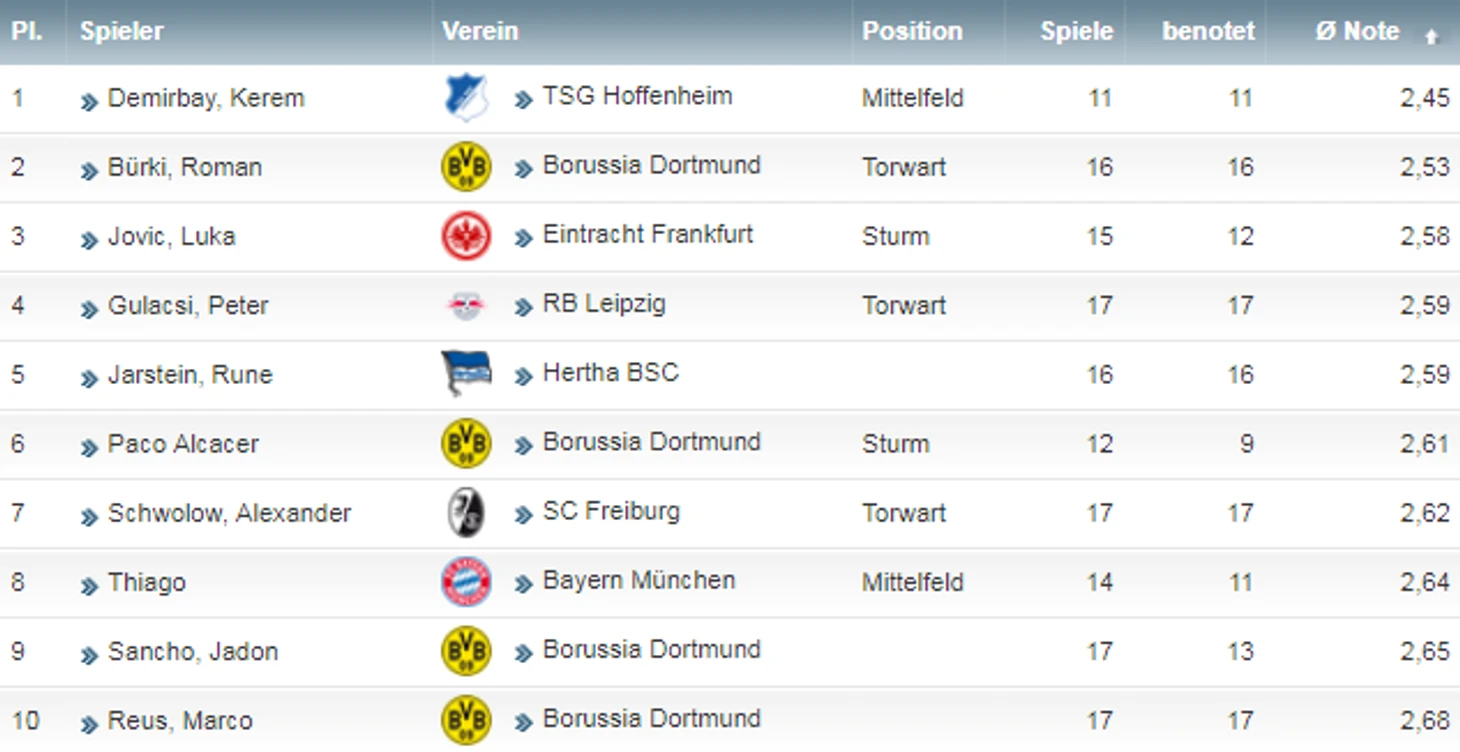Click the arrow icon before Thiago
This screenshot has height=752, width=1460.
pos(89,585)
